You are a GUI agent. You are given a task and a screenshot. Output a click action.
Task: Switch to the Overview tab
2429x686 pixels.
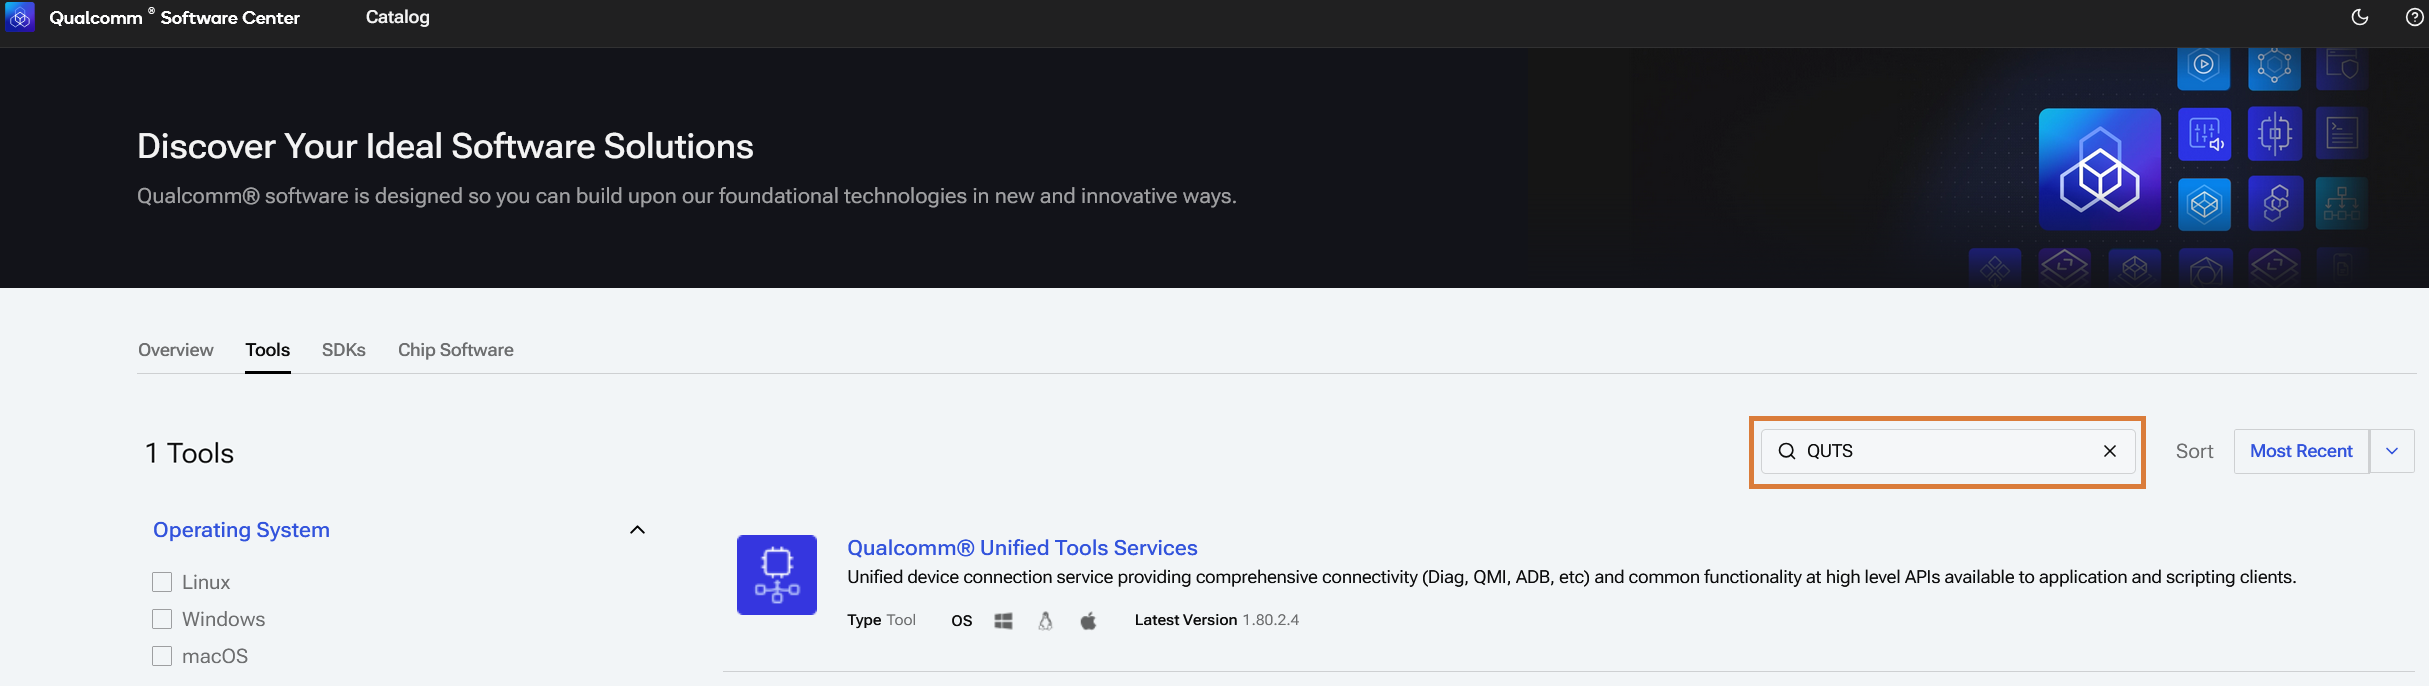pyautogui.click(x=176, y=350)
